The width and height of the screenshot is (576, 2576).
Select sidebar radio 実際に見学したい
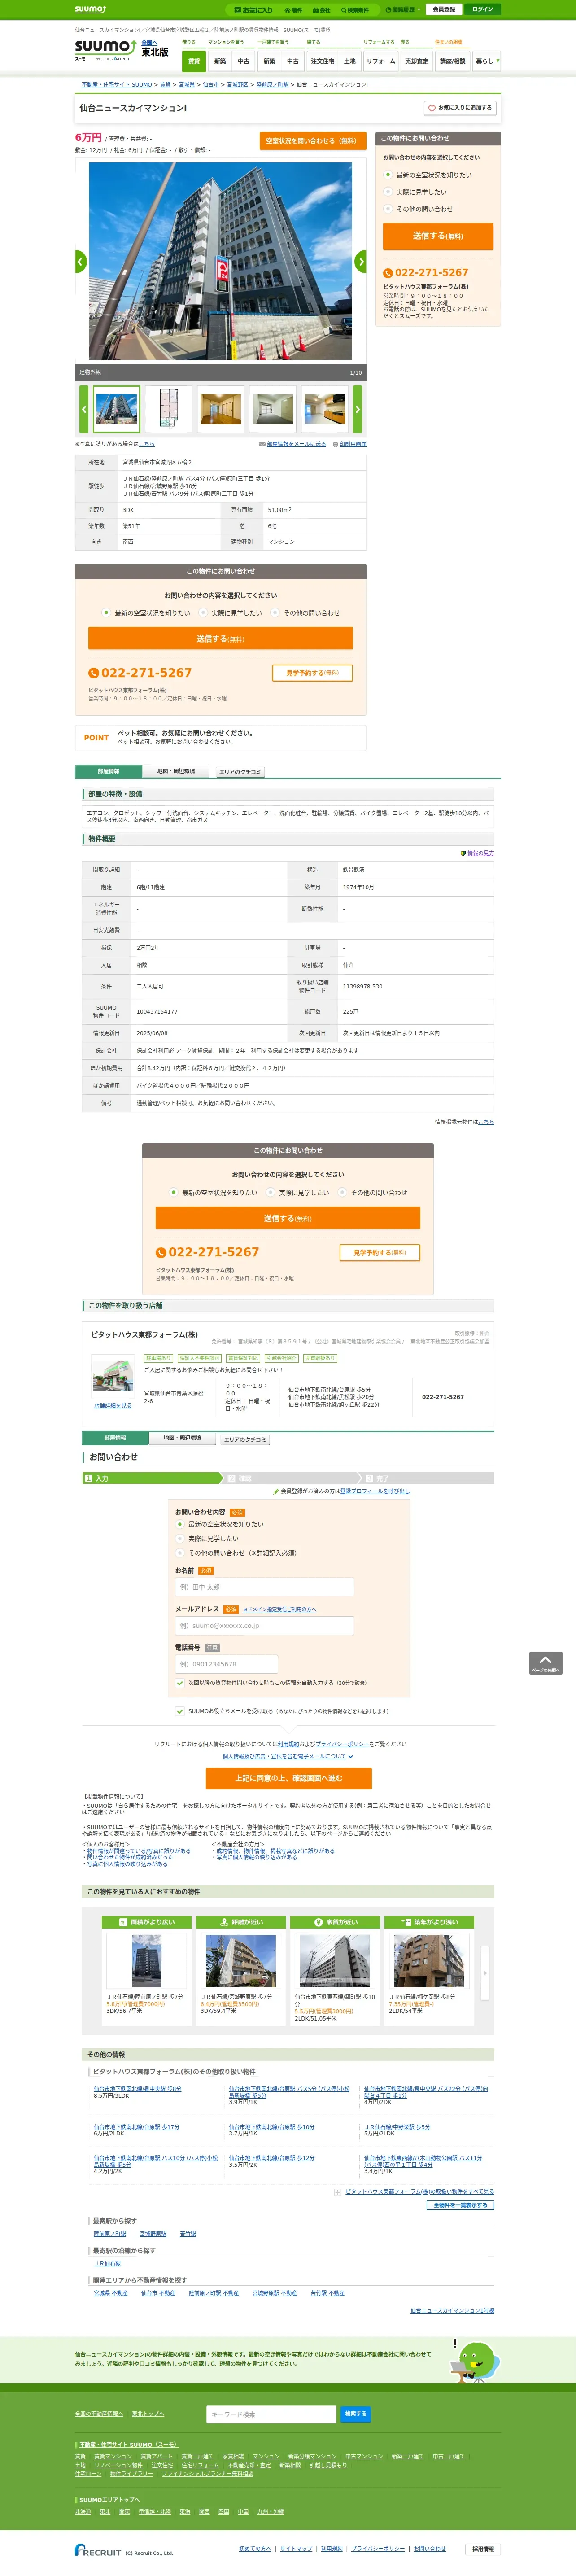(388, 192)
